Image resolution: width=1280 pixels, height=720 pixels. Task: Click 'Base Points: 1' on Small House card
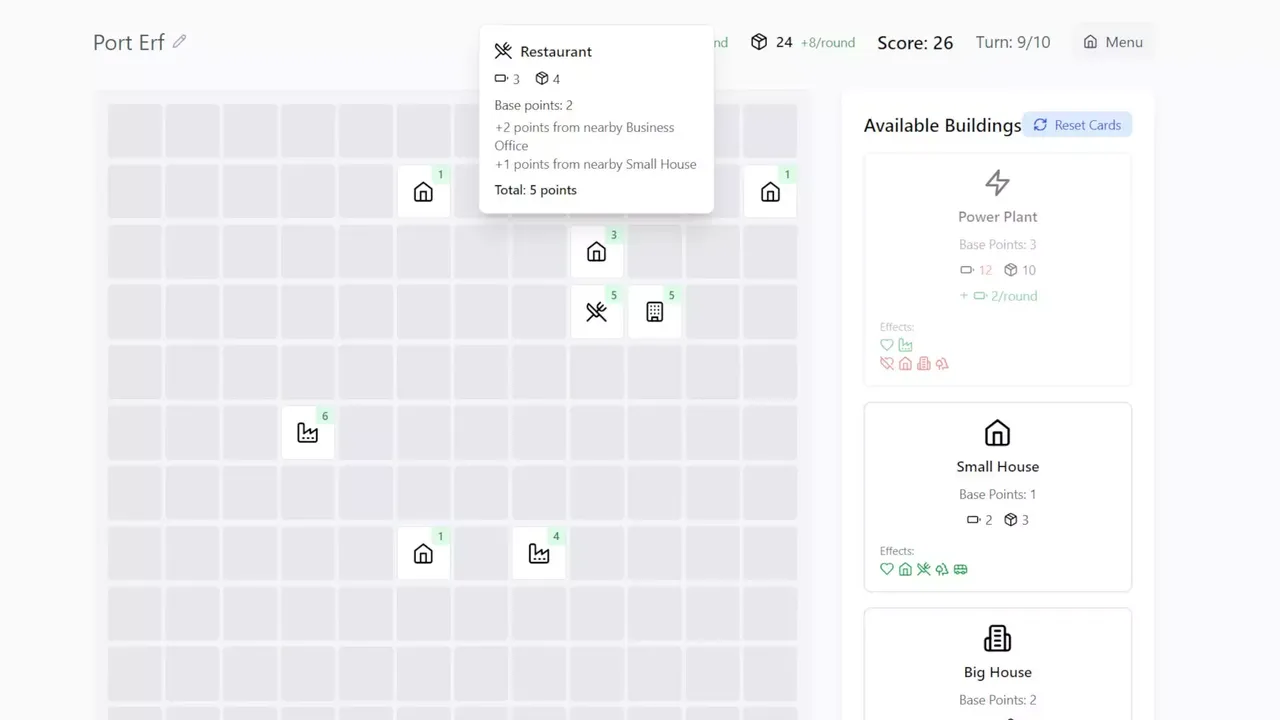pos(997,495)
